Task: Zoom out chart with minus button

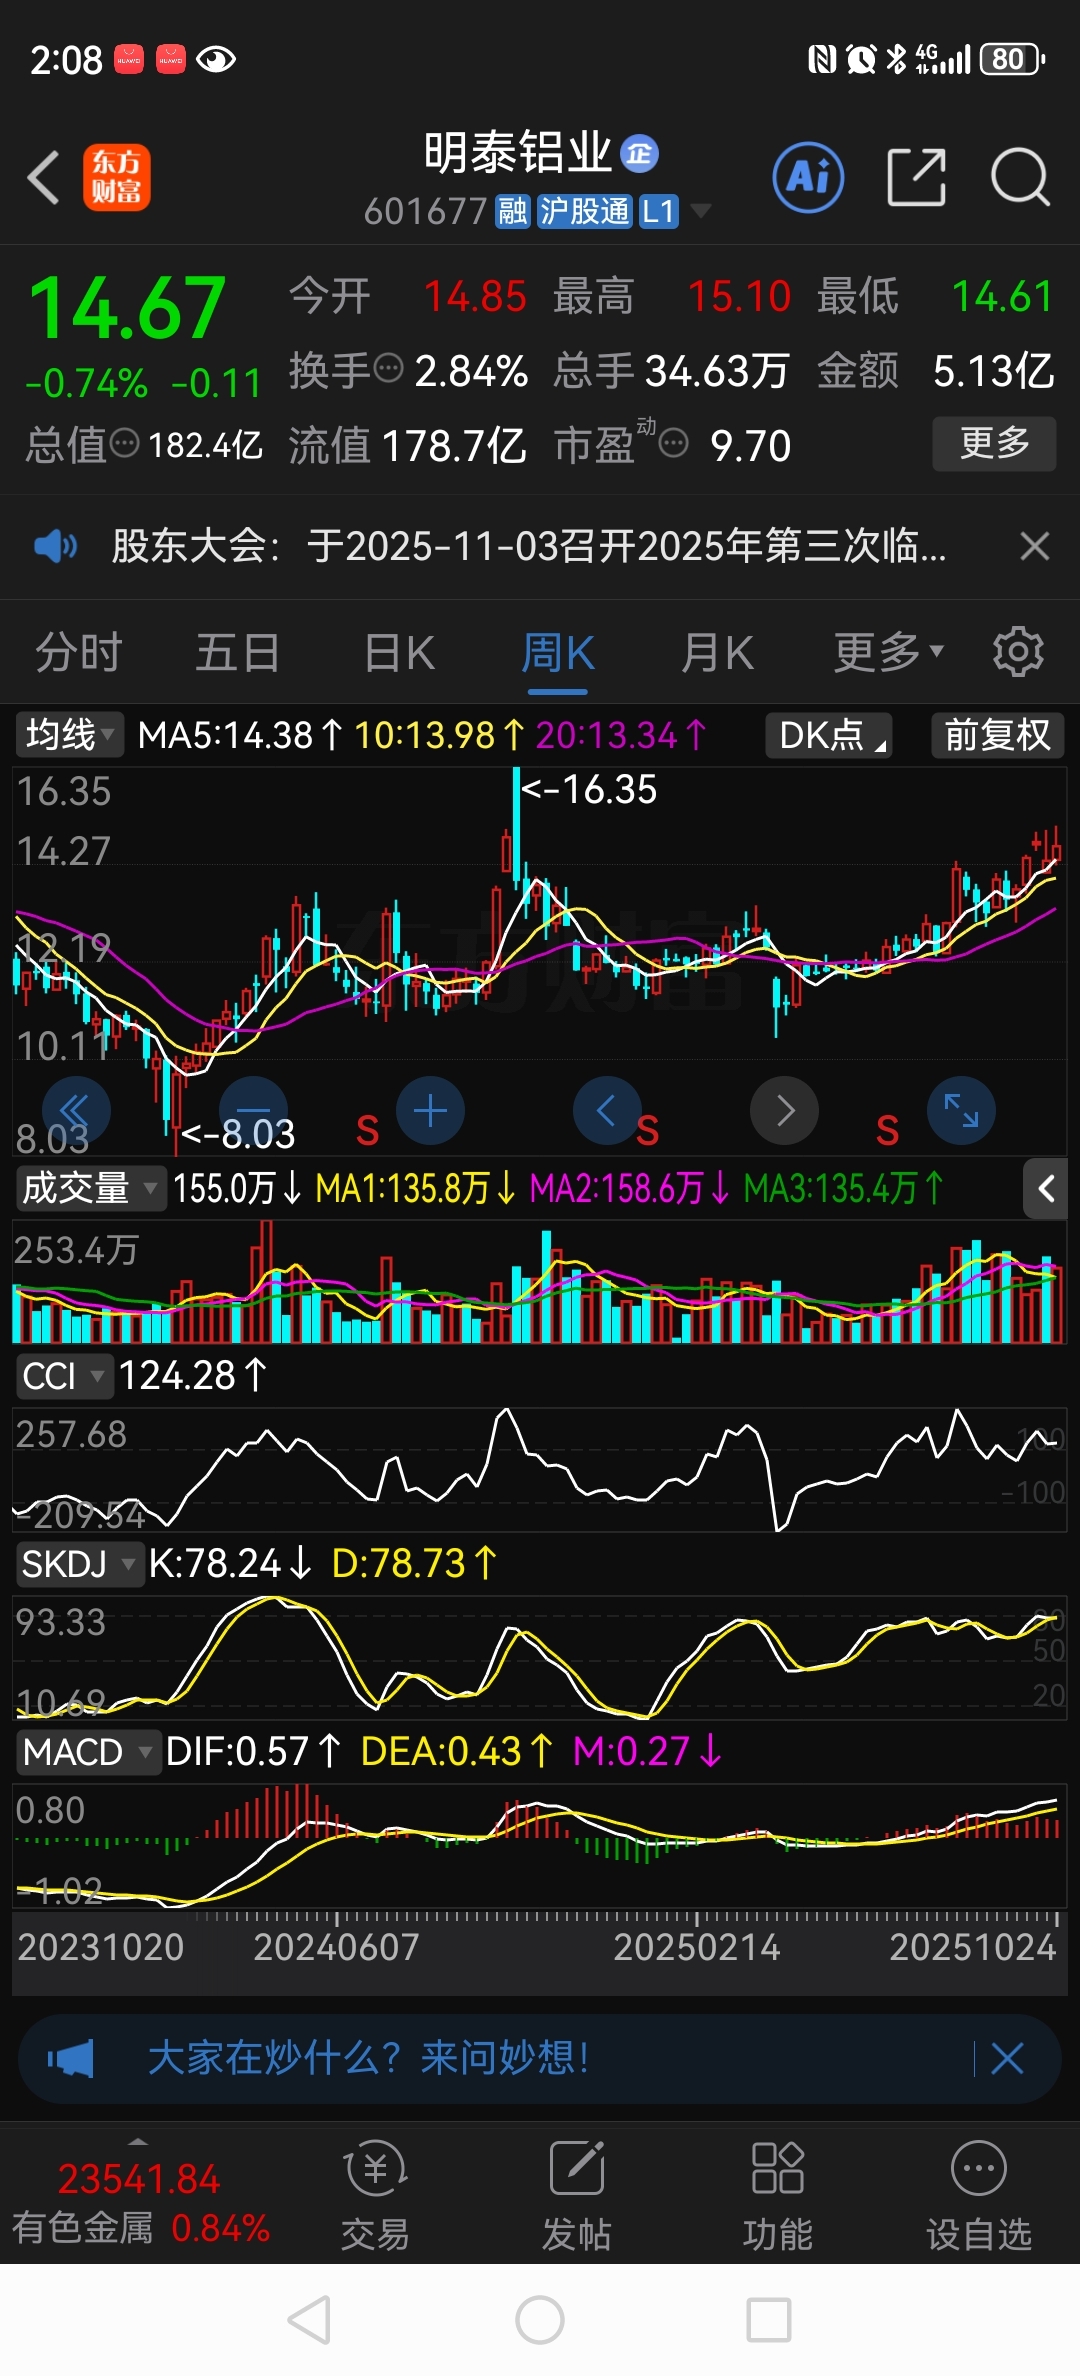Action: [253, 1110]
